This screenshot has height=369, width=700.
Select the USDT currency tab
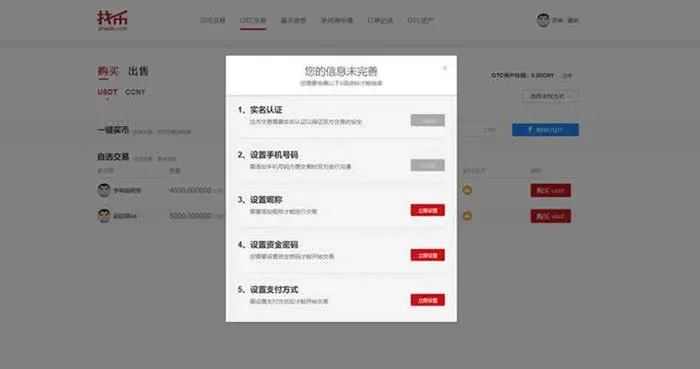click(108, 92)
